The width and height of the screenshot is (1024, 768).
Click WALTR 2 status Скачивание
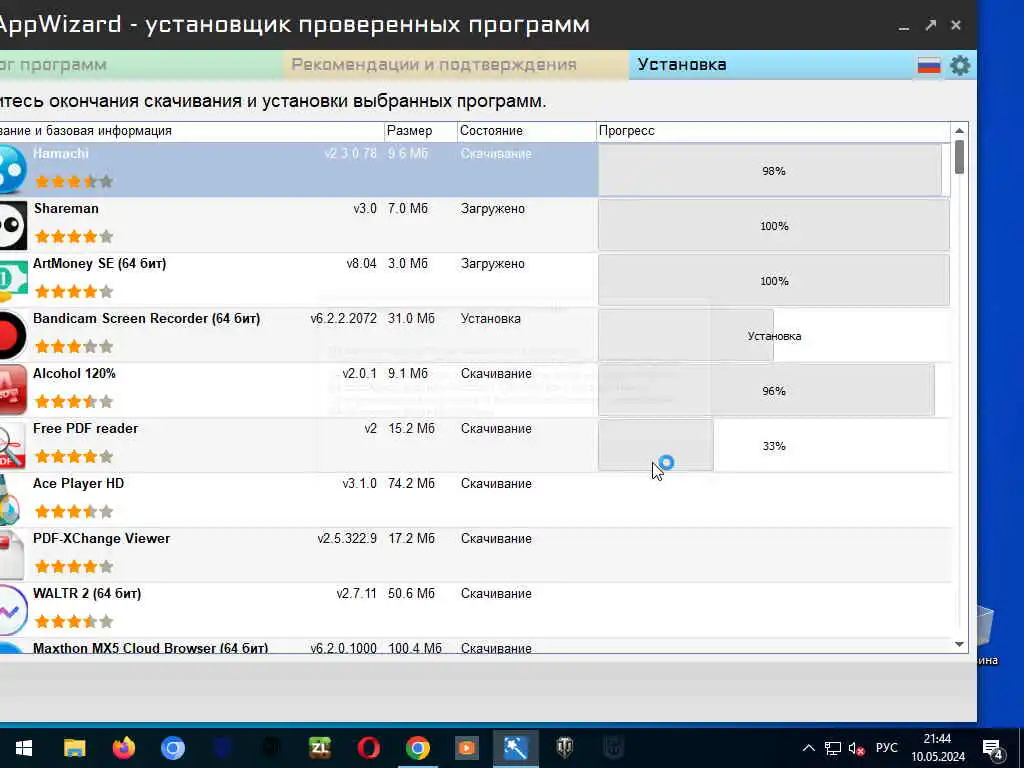click(496, 594)
